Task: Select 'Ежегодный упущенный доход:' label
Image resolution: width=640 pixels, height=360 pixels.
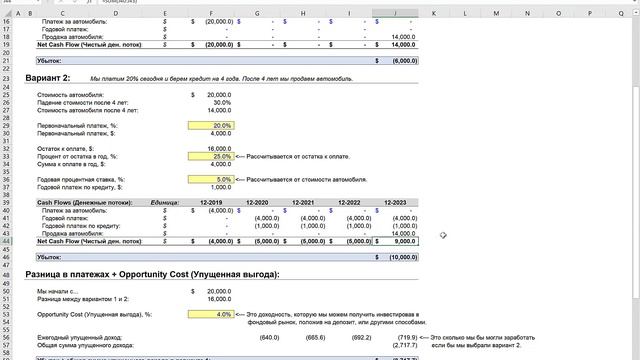Action: pos(80,338)
